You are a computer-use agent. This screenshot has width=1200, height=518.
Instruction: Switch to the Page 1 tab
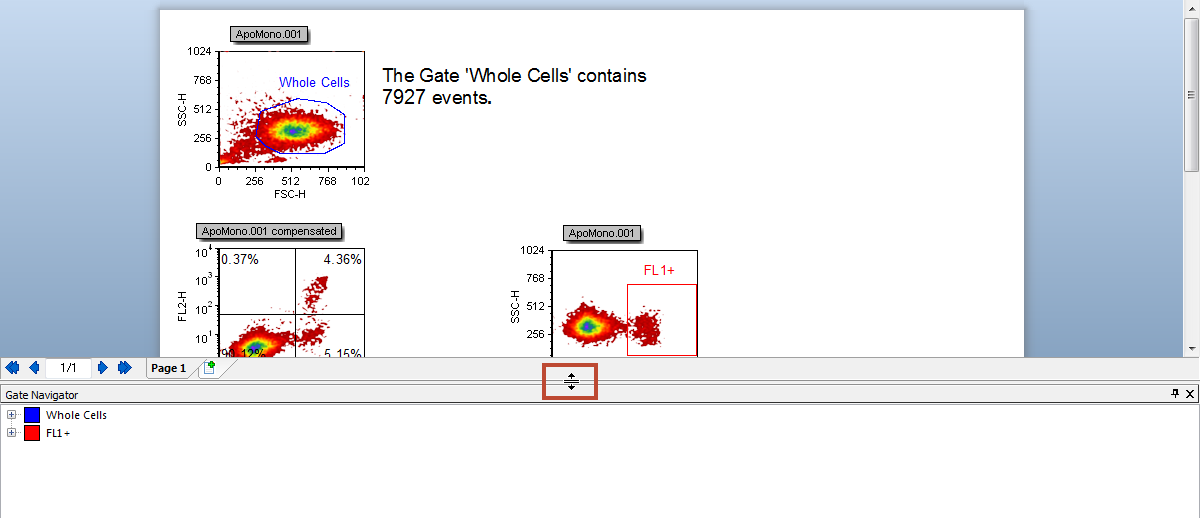(x=168, y=368)
